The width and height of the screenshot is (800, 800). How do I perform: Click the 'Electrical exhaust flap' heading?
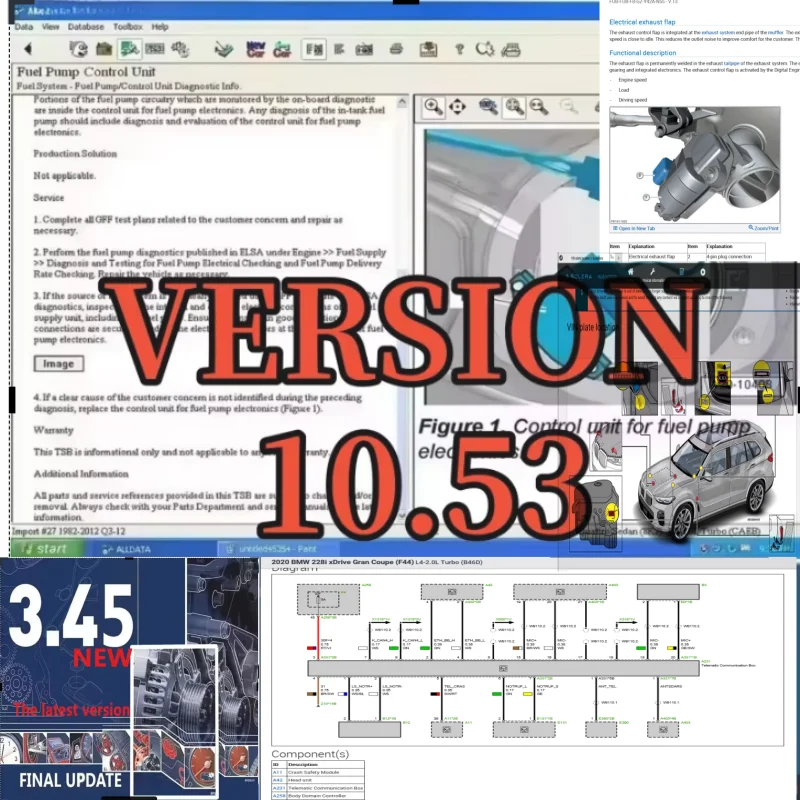pyautogui.click(x=642, y=22)
